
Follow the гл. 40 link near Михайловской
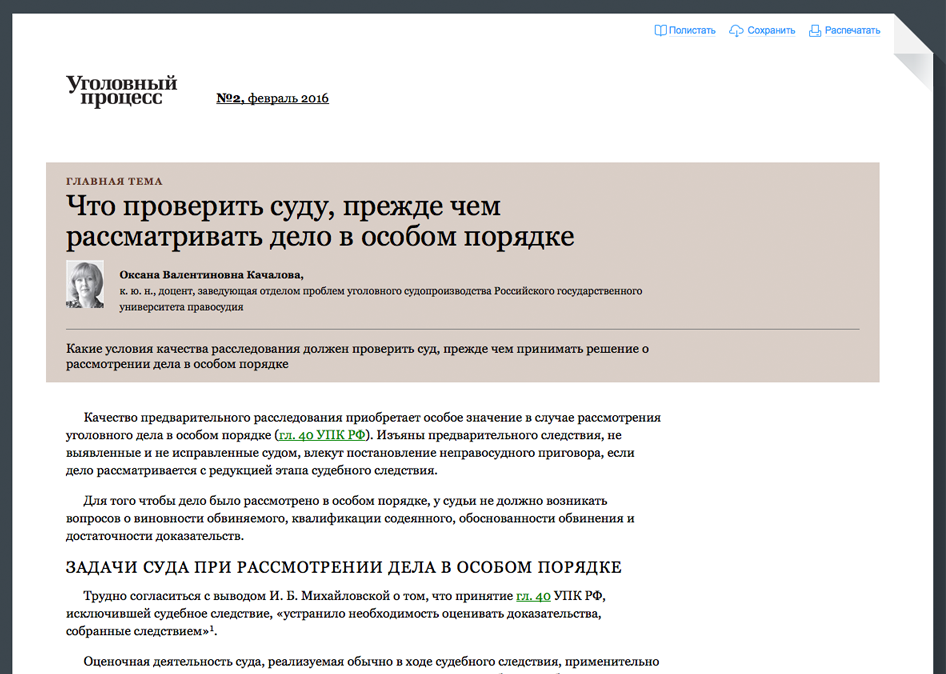[x=533, y=596]
